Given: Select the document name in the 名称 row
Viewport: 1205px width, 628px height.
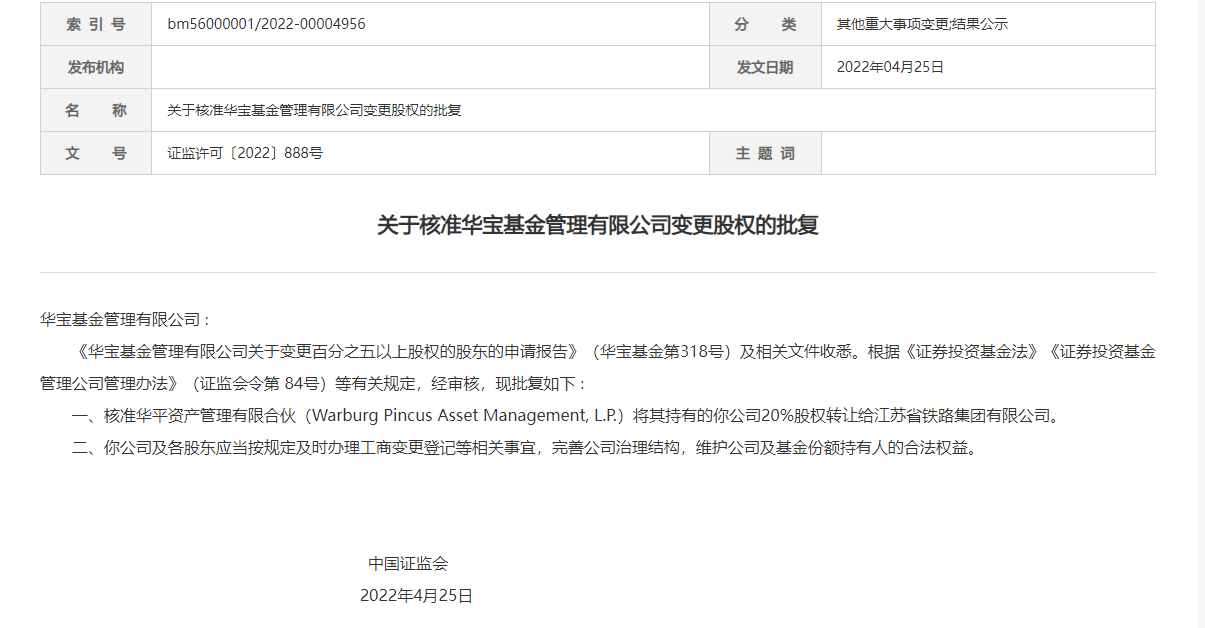Looking at the screenshot, I should (x=314, y=110).
